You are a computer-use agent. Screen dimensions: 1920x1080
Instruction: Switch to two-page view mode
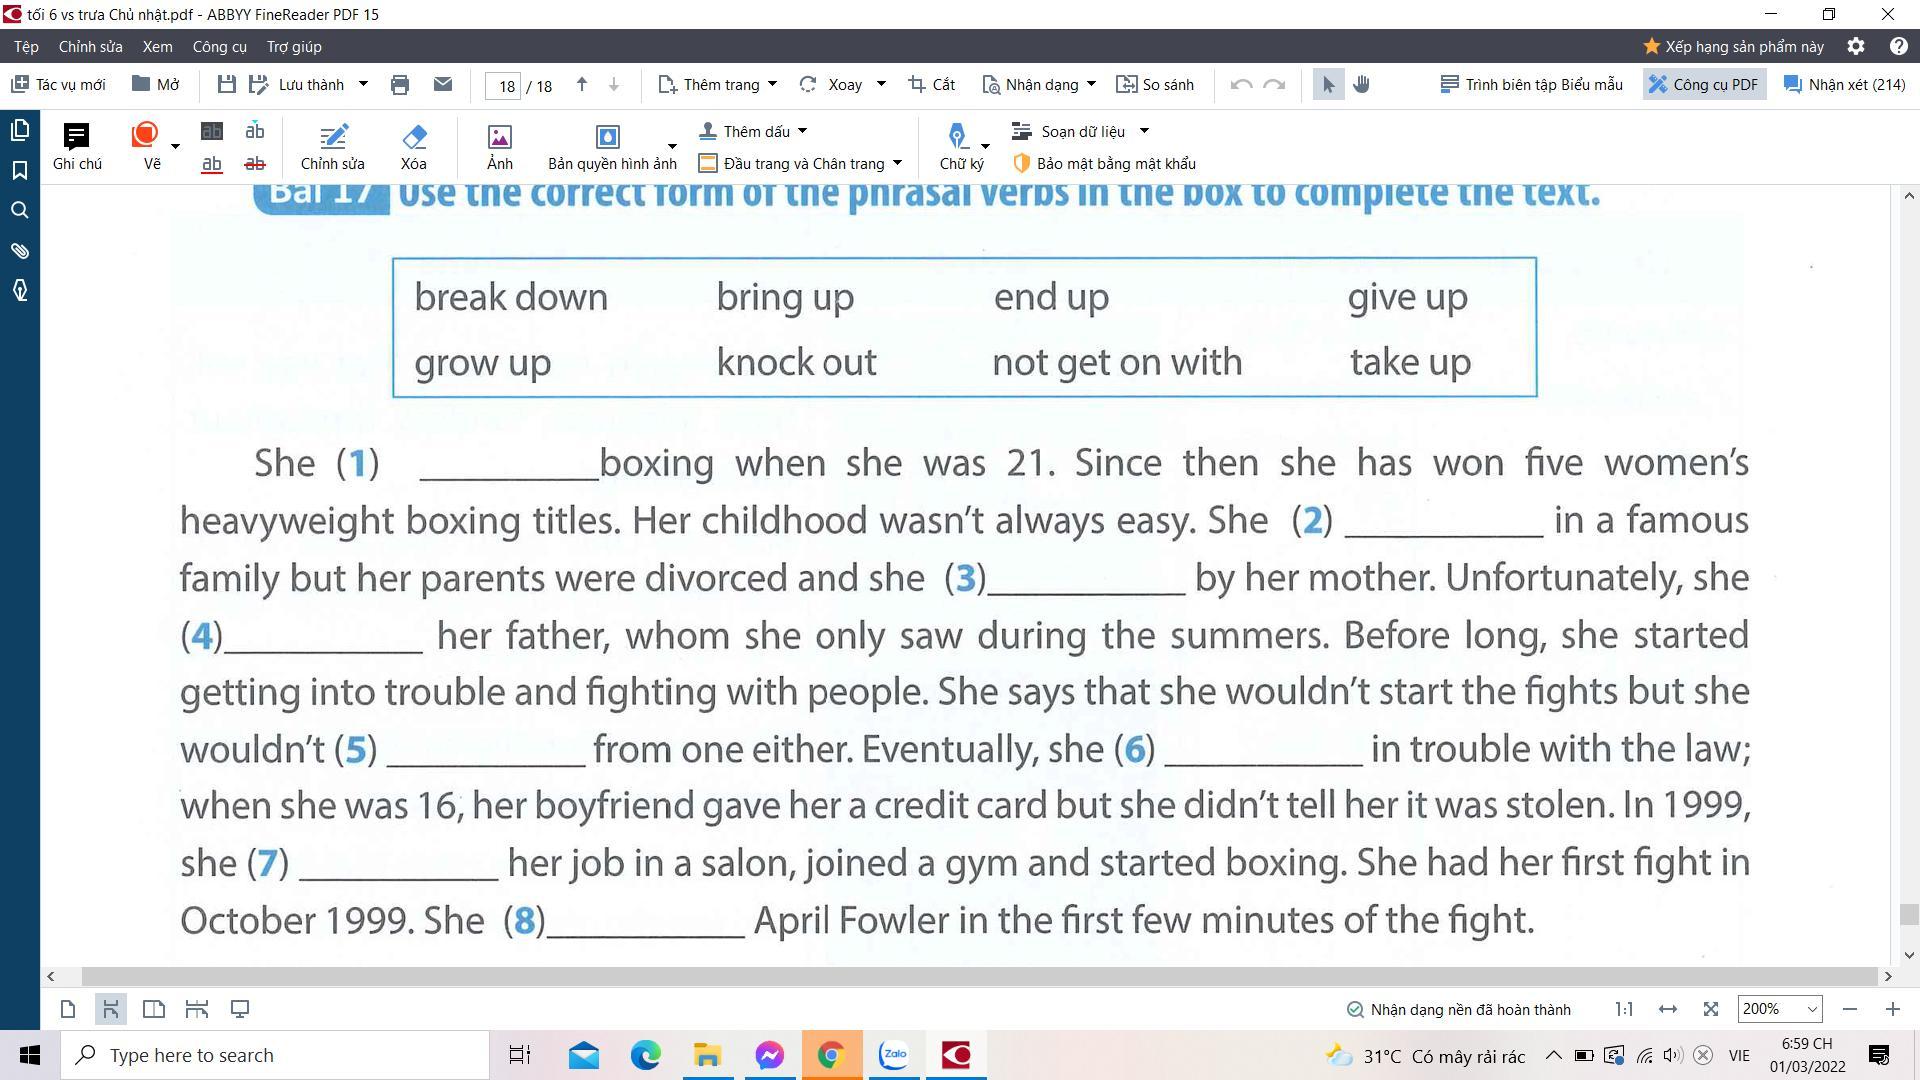[x=154, y=1009]
